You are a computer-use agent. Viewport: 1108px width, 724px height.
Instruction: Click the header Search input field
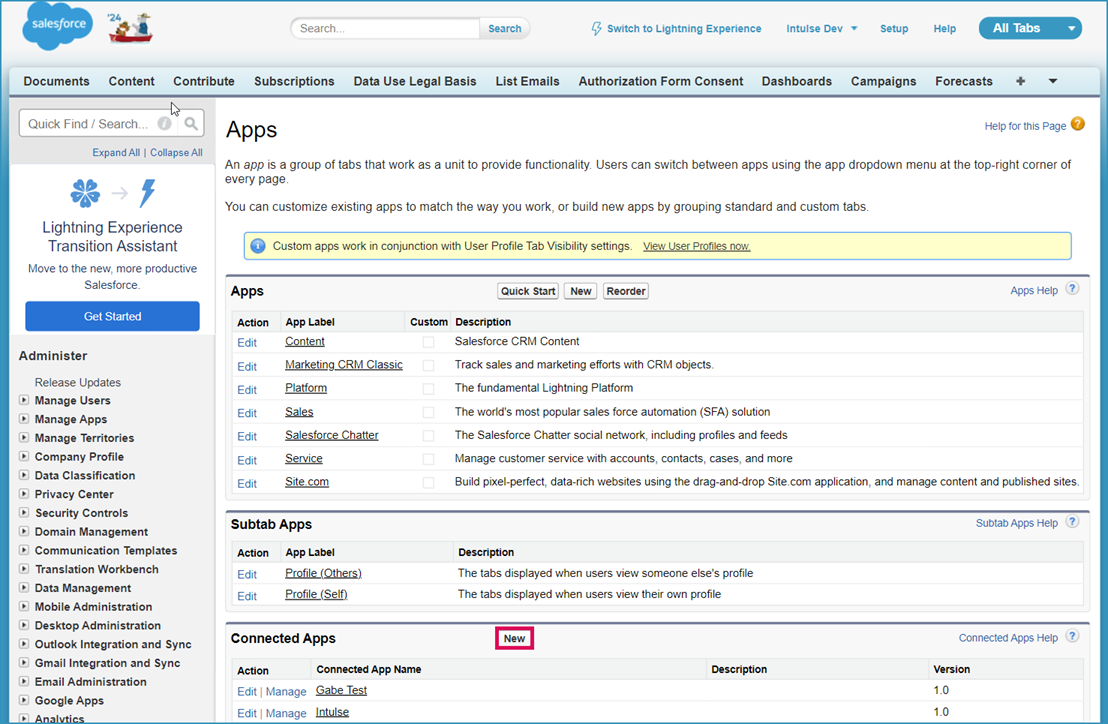[x=386, y=29]
